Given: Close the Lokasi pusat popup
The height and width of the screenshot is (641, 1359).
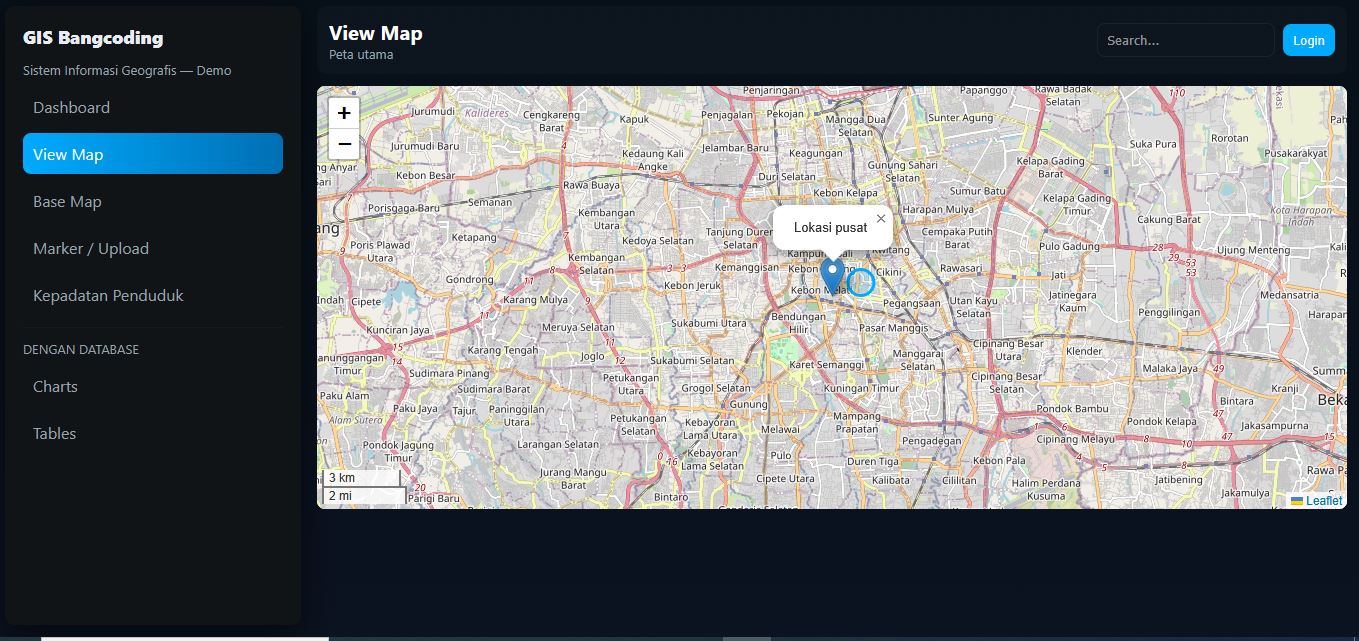Looking at the screenshot, I should click(x=881, y=218).
